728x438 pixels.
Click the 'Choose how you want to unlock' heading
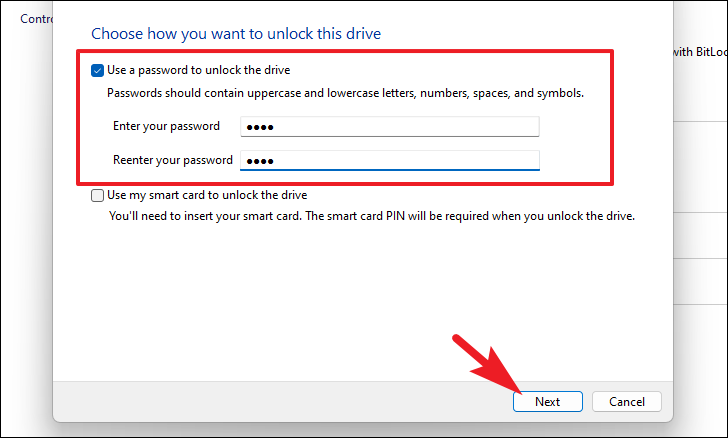pyautogui.click(x=236, y=34)
